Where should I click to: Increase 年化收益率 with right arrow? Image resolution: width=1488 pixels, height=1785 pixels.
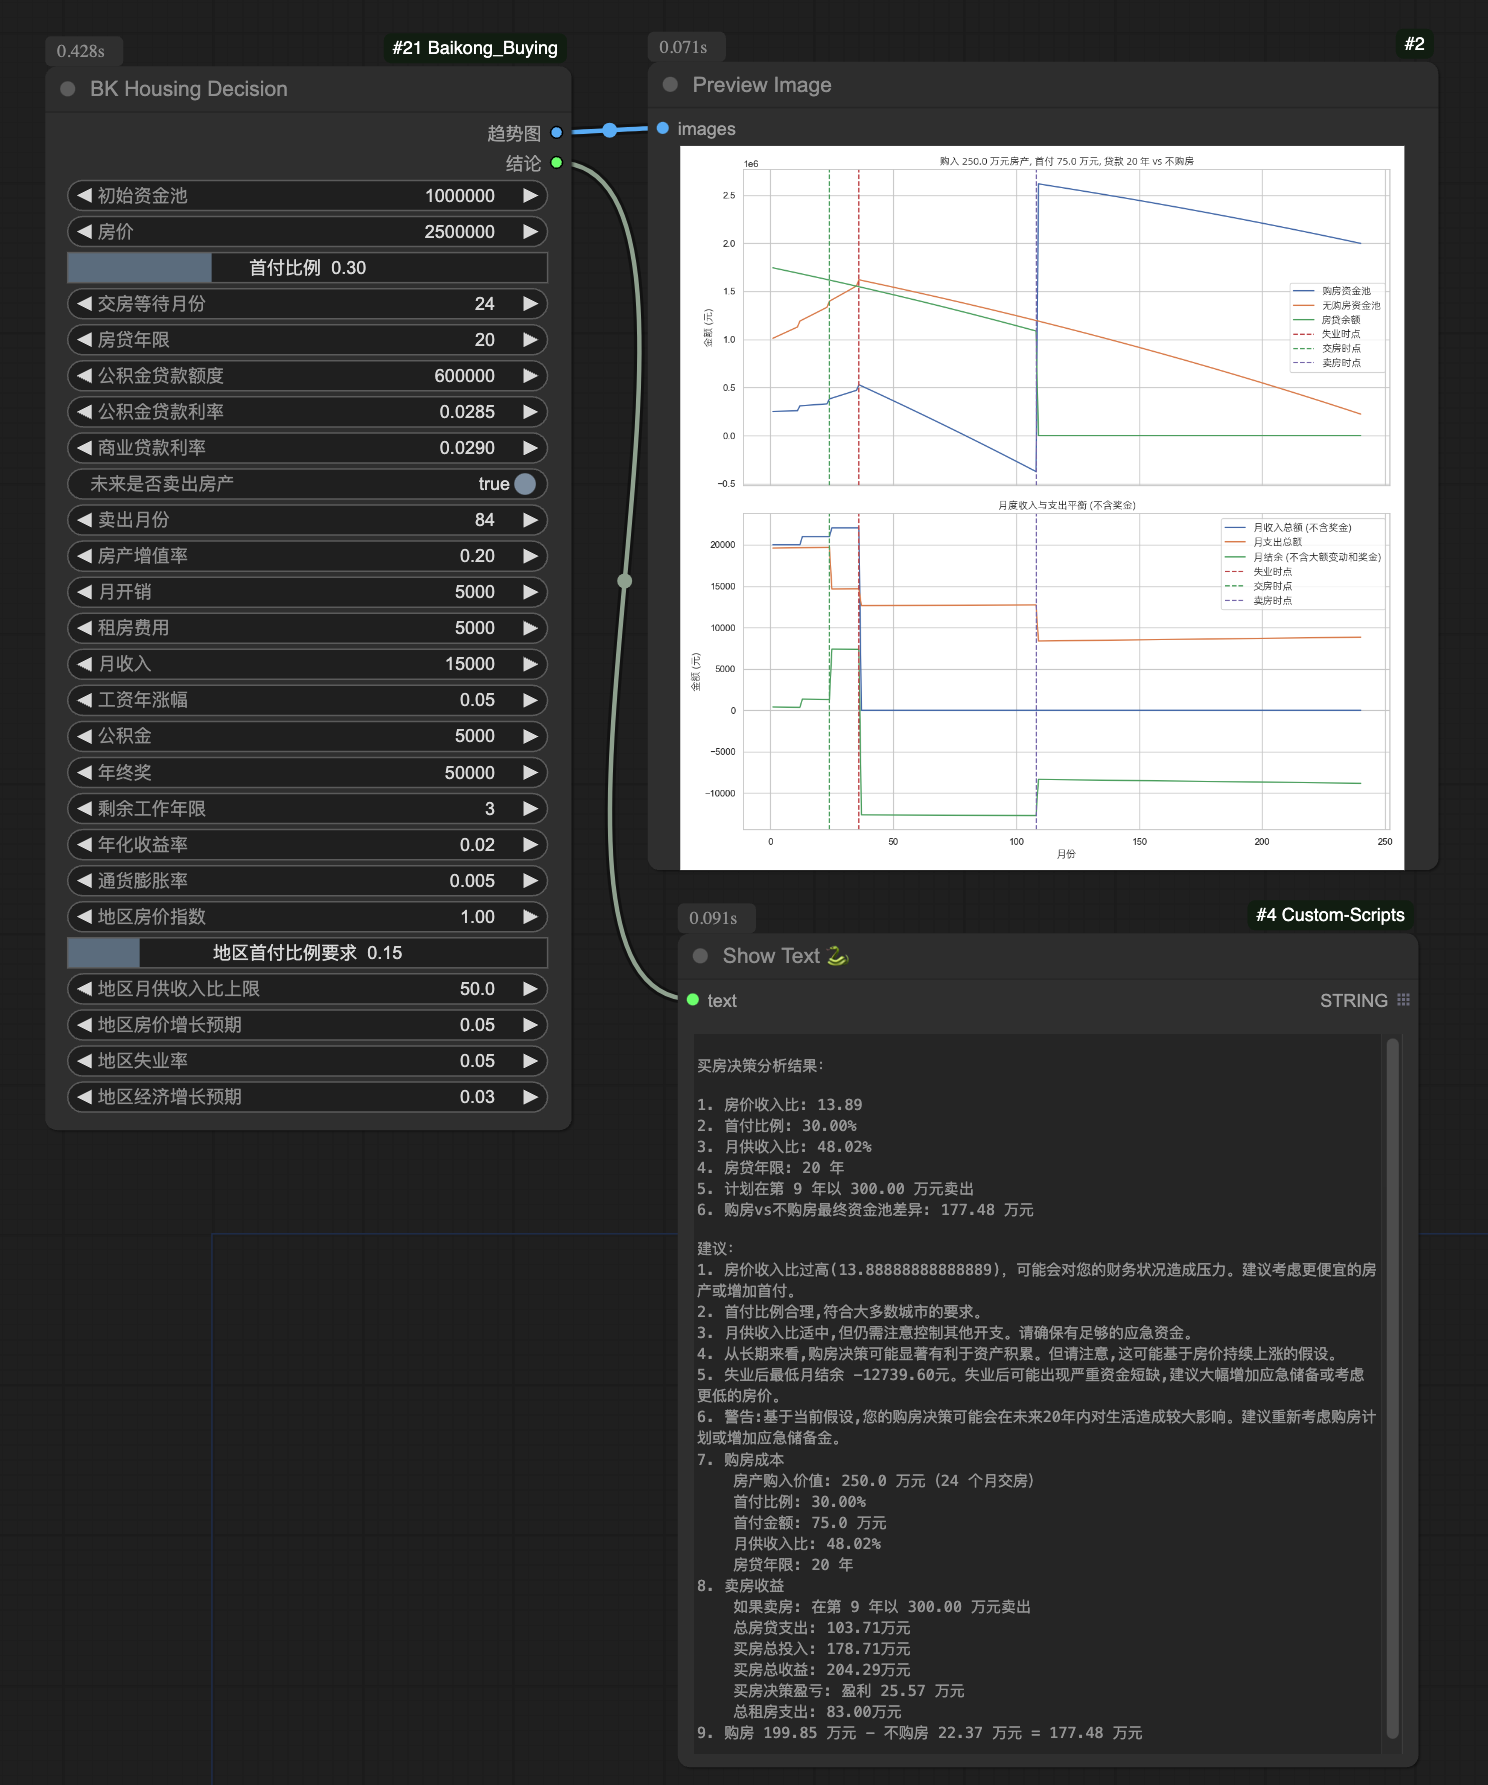[x=531, y=845]
